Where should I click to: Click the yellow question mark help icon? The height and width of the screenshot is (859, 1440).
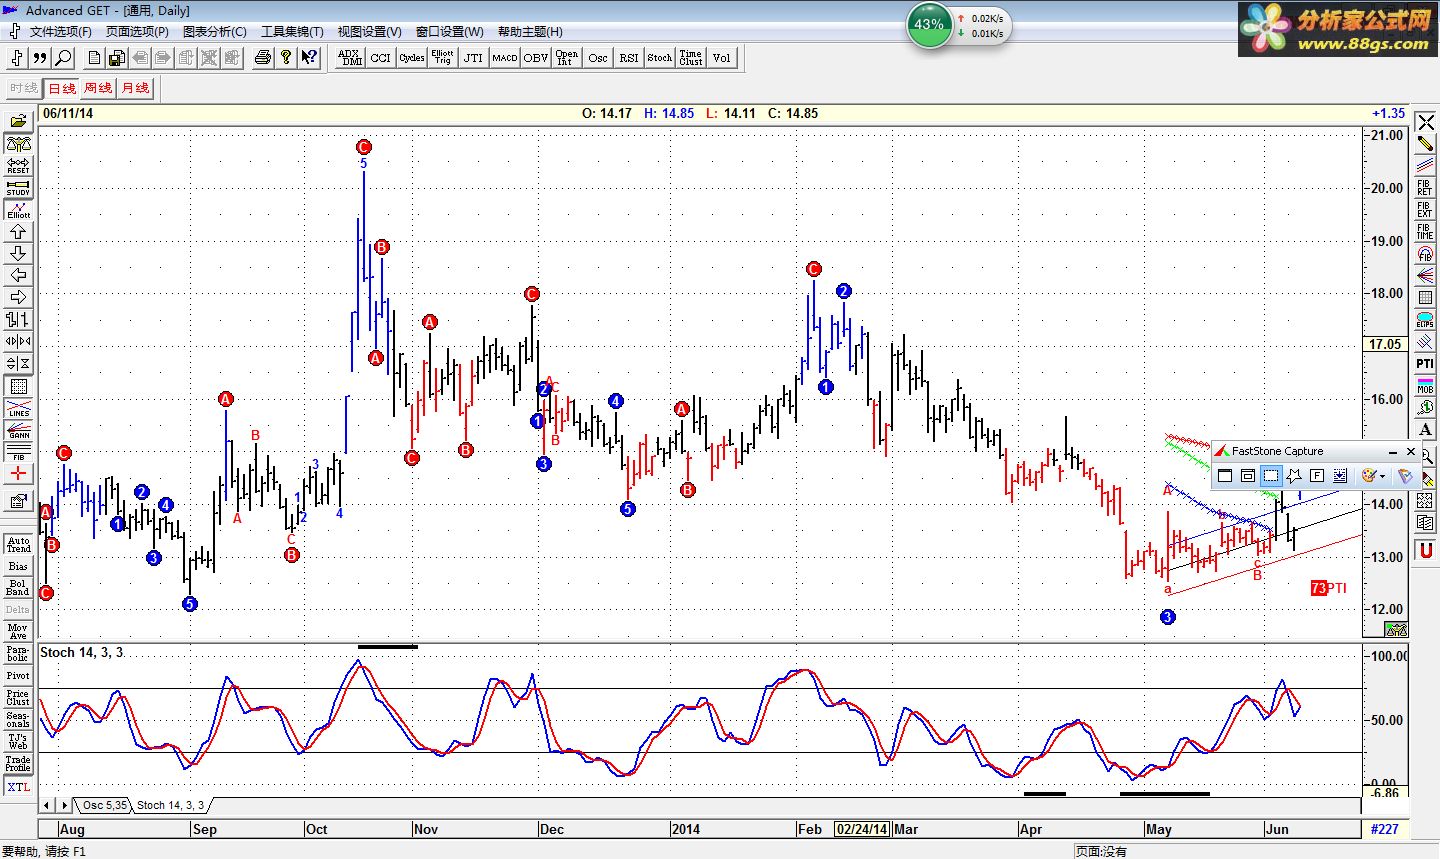[x=286, y=58]
